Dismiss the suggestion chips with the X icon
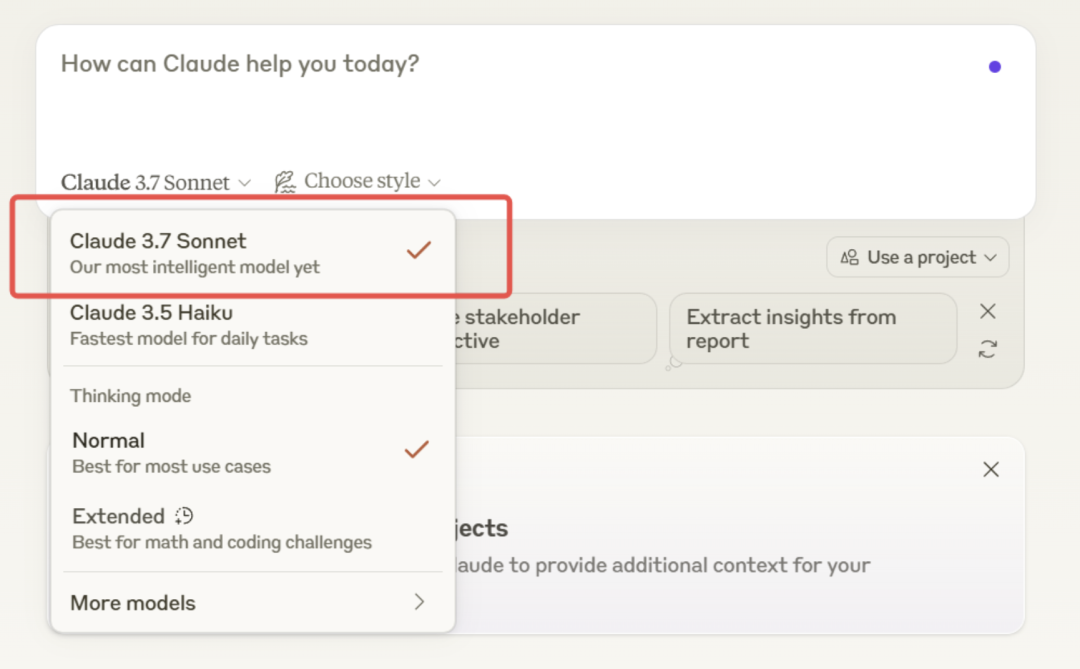The width and height of the screenshot is (1080, 669). pos(988,312)
